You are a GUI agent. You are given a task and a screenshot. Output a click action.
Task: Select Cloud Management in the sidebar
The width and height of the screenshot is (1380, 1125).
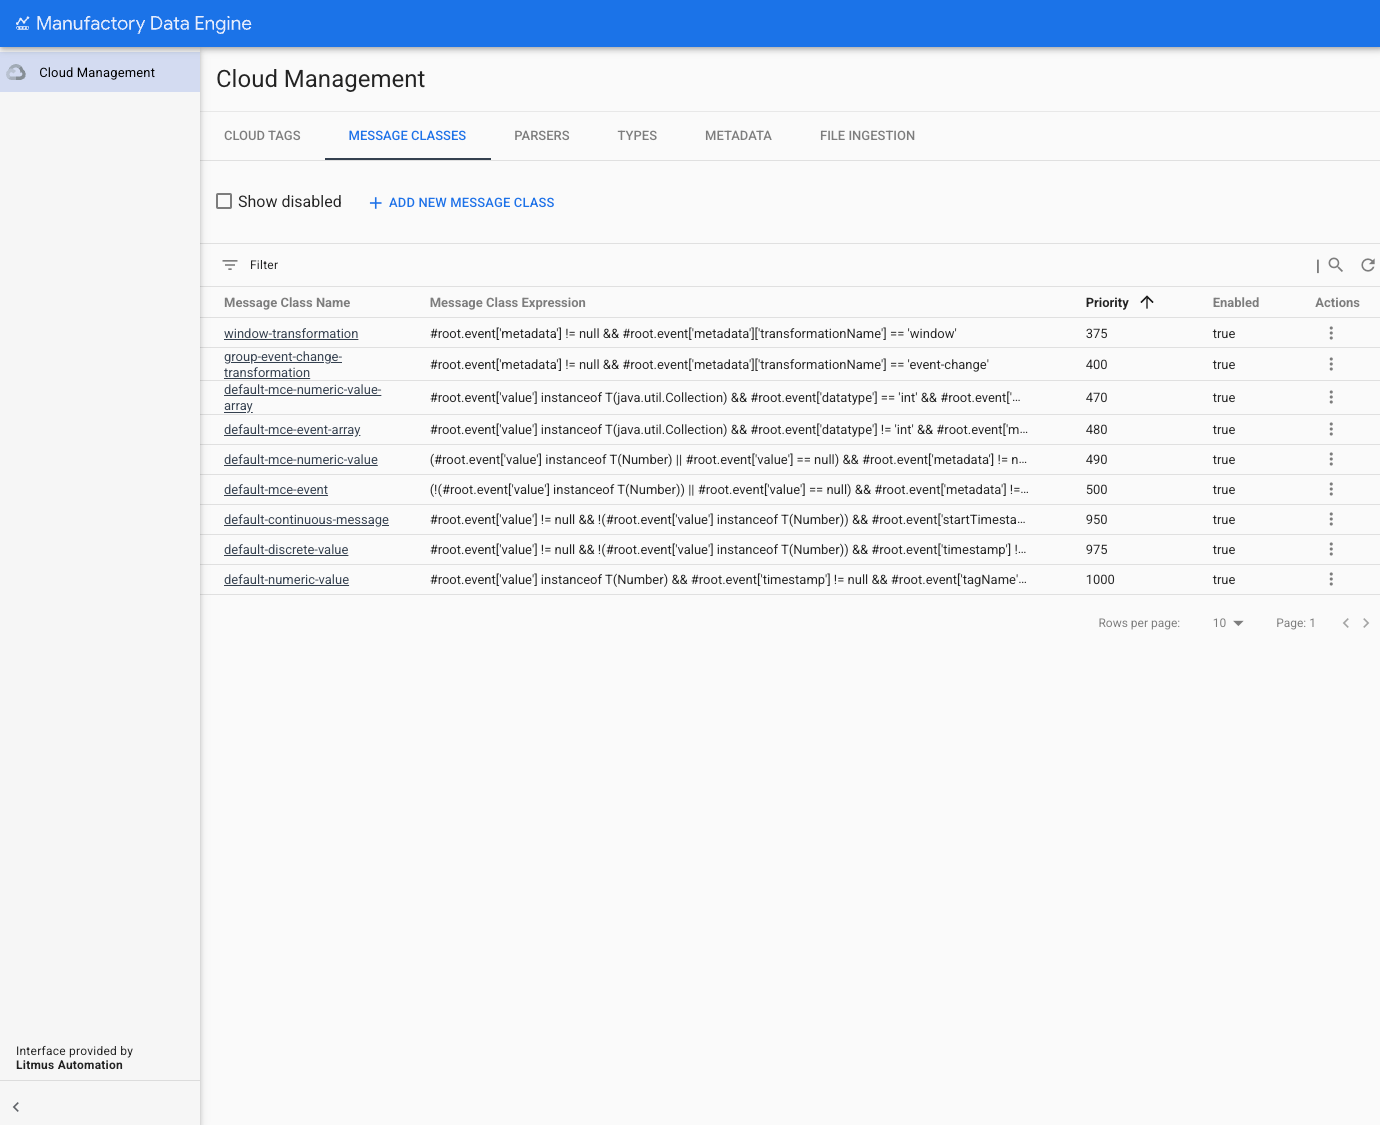pos(97,71)
